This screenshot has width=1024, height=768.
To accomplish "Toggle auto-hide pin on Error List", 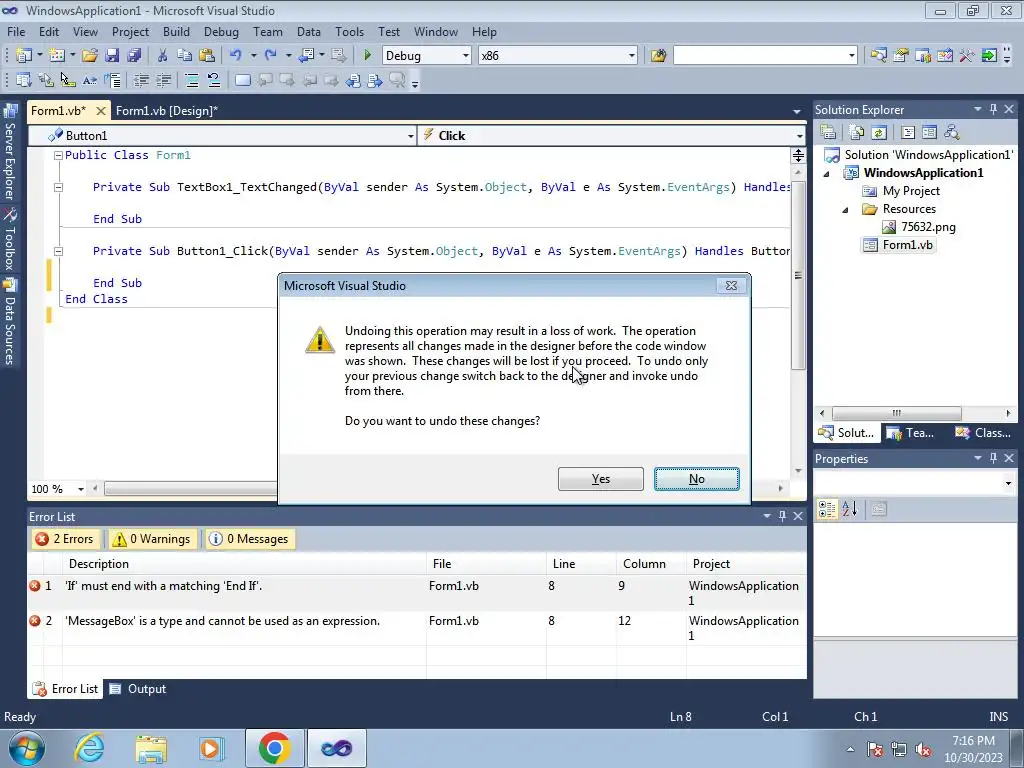I will pyautogui.click(x=782, y=516).
